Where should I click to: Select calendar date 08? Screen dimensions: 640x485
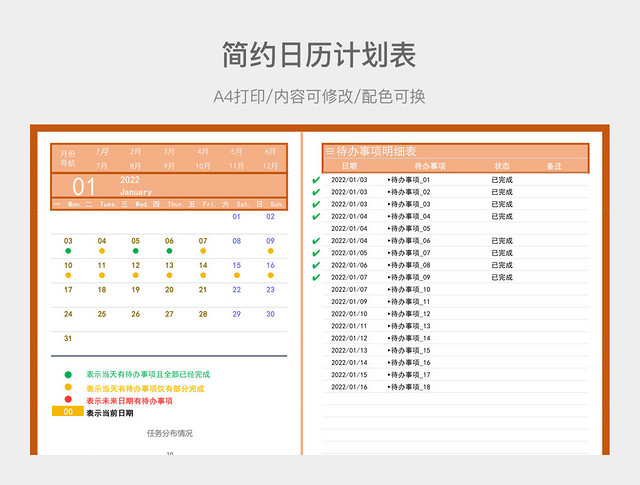tap(236, 241)
